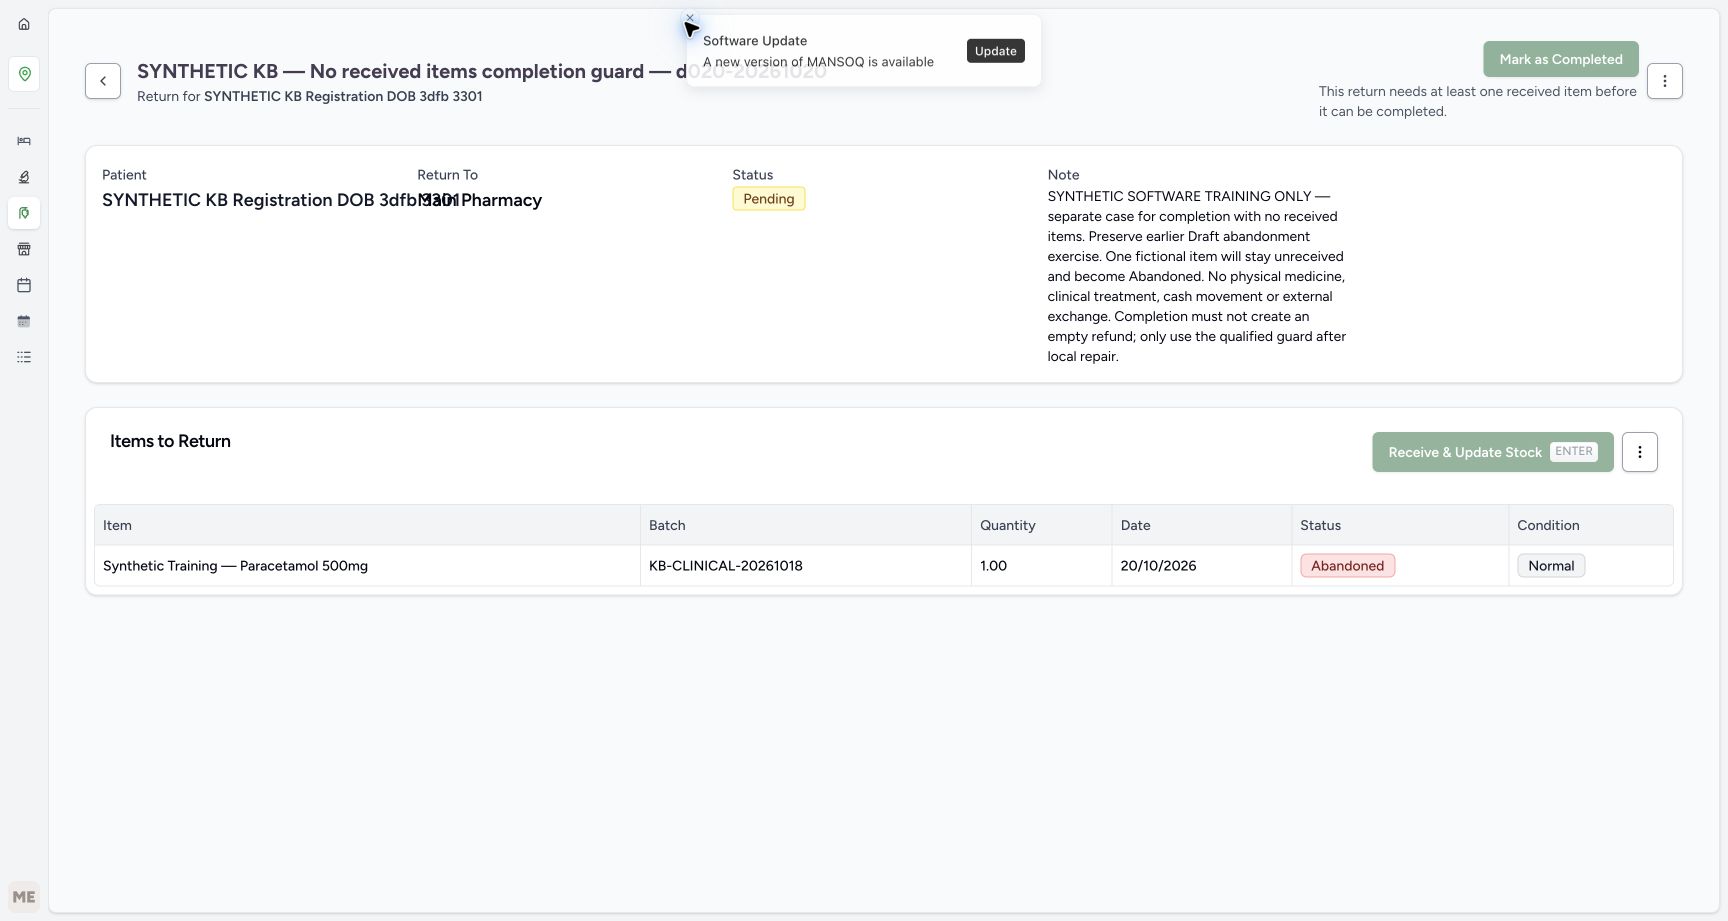Click the Items to Return heading
The height and width of the screenshot is (921, 1728).
point(170,441)
